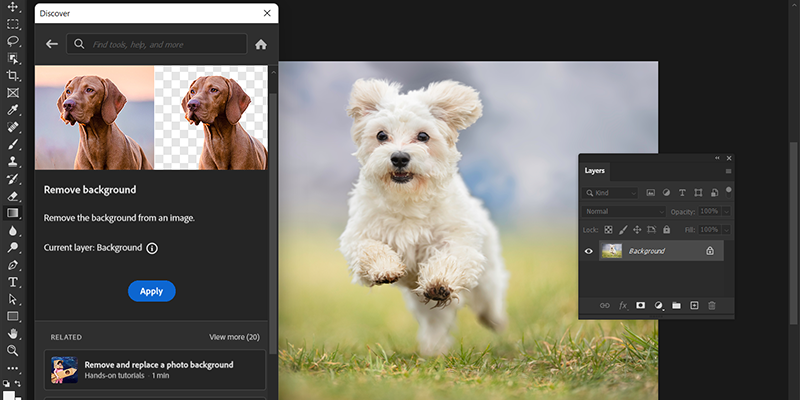Click the Fill 100% value field
800x400 pixels.
coord(709,230)
